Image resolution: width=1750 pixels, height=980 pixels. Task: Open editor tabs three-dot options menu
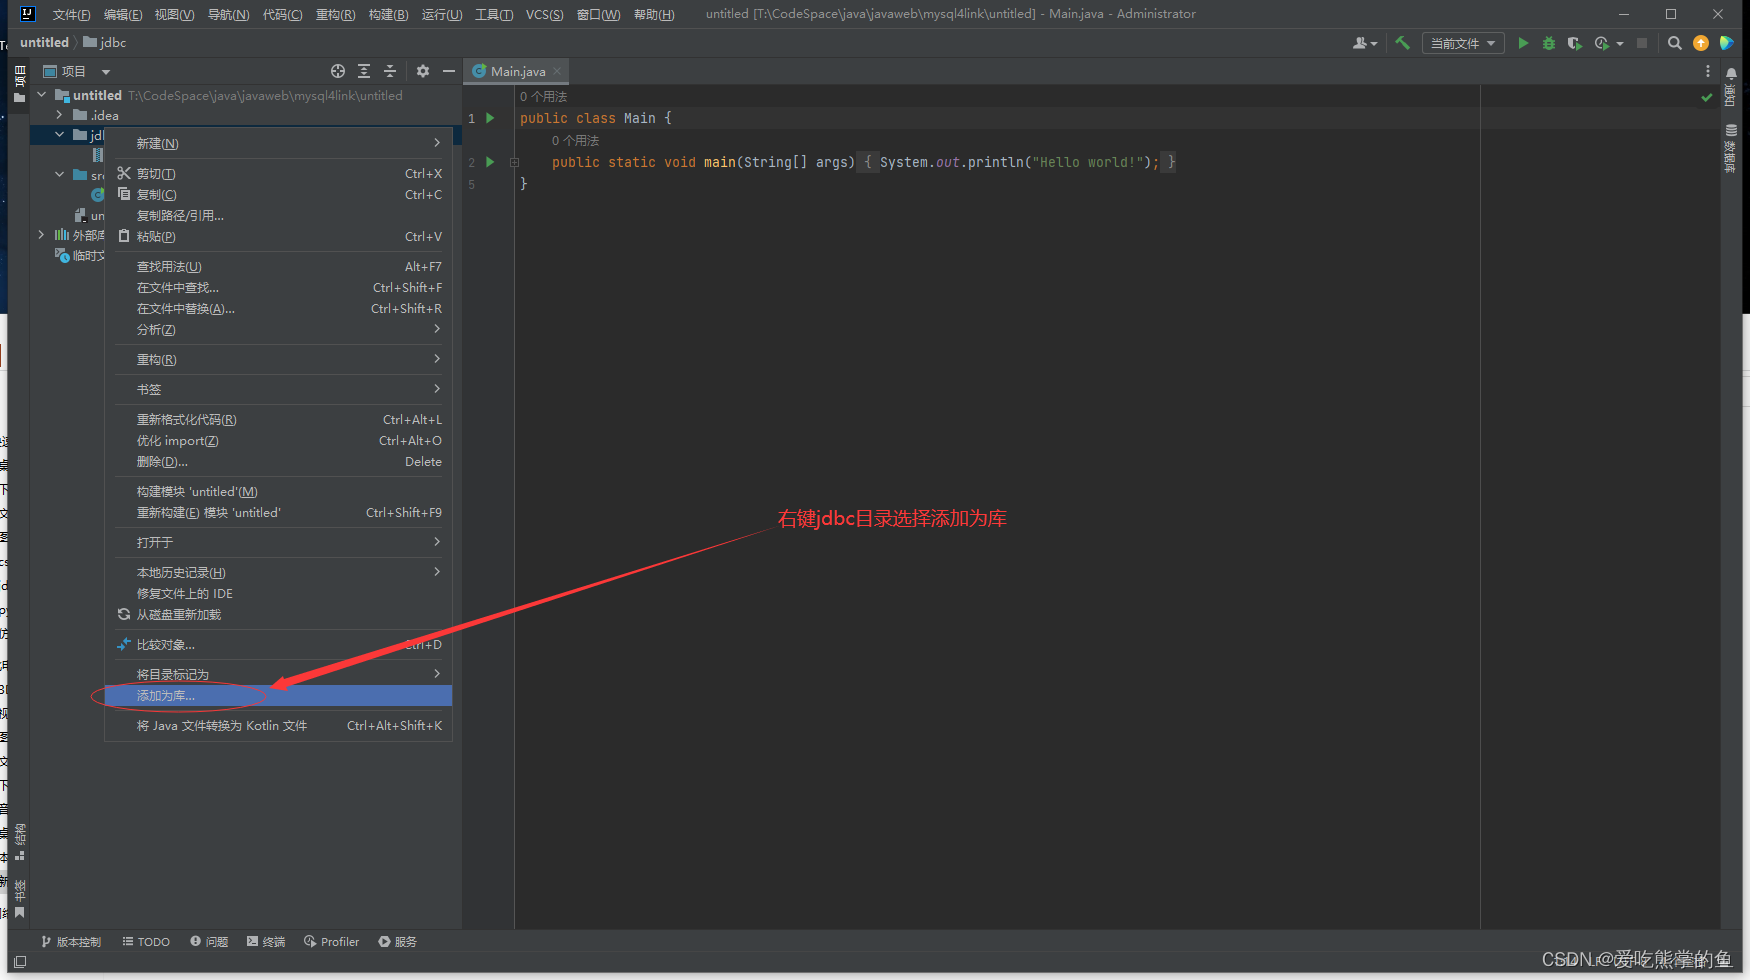click(1708, 71)
